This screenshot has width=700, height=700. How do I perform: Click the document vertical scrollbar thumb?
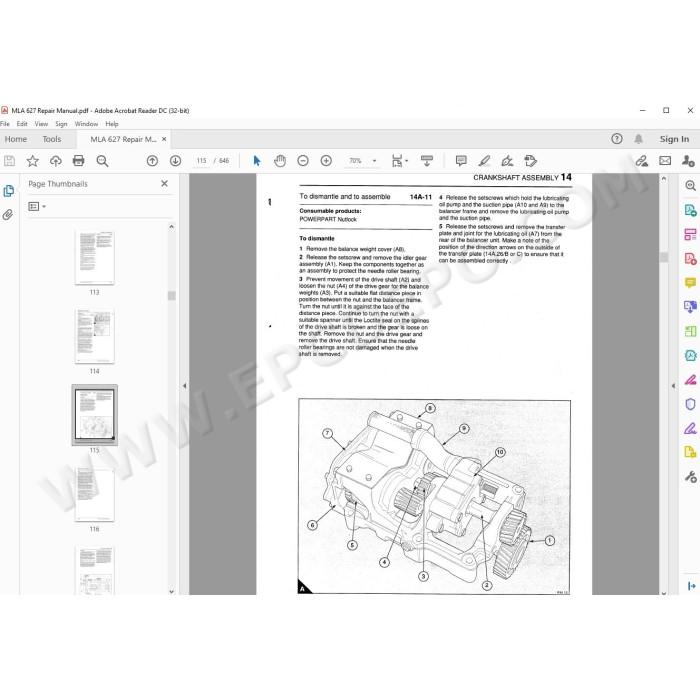(x=664, y=257)
